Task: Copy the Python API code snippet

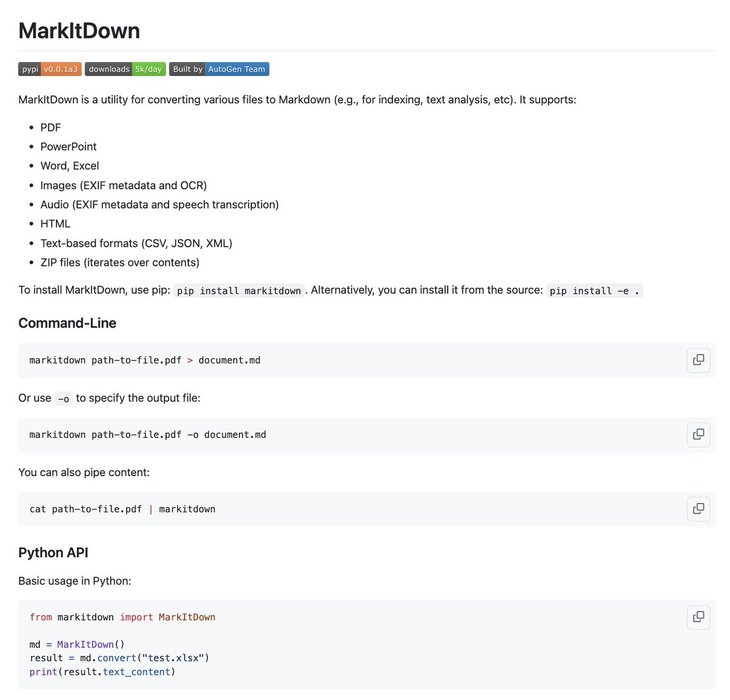Action: click(x=698, y=617)
